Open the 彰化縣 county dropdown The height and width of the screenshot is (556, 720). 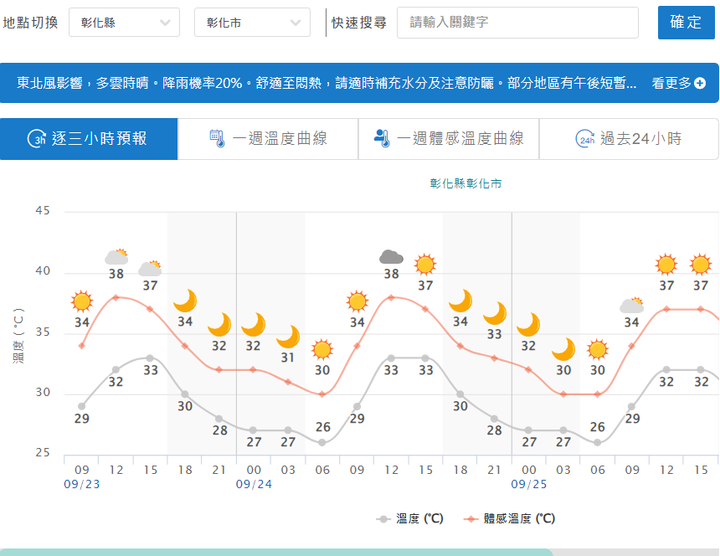(x=124, y=22)
